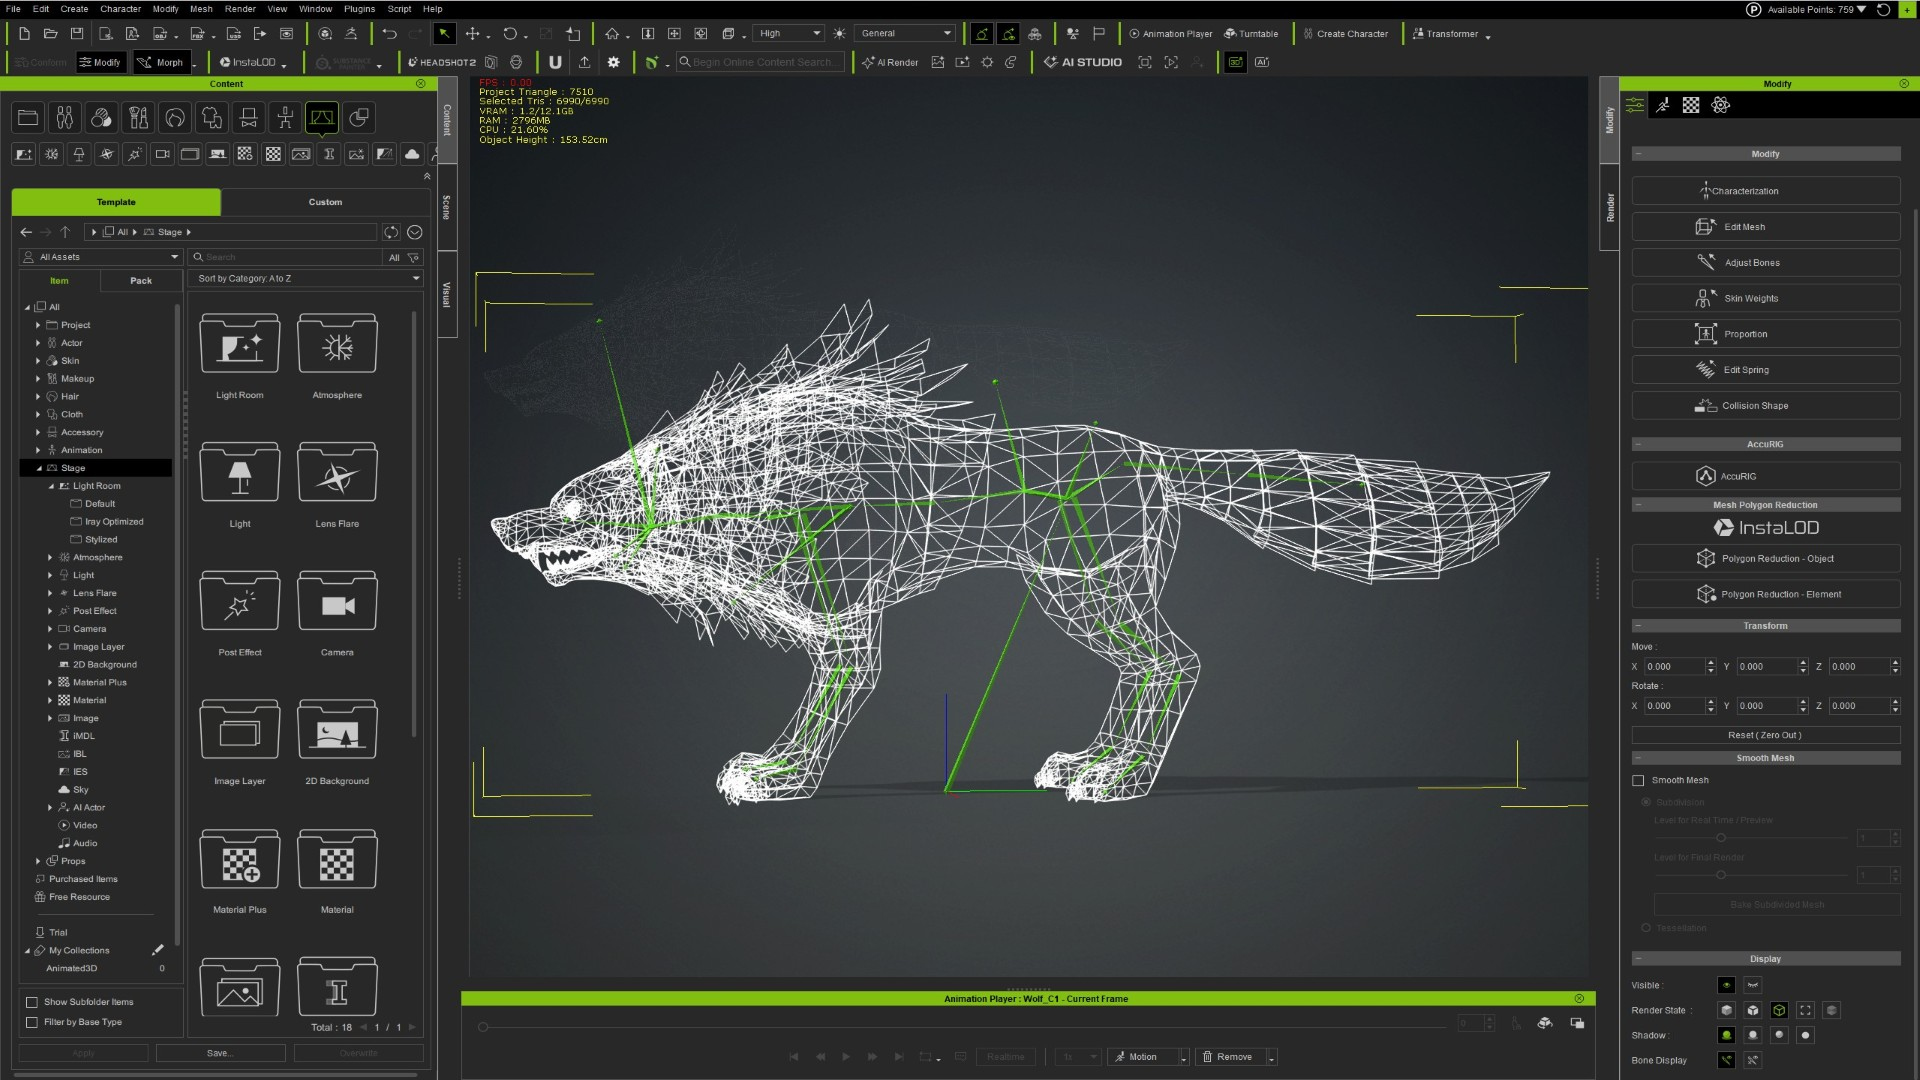
Task: Switch to the Custom content tab
Action: (x=325, y=202)
